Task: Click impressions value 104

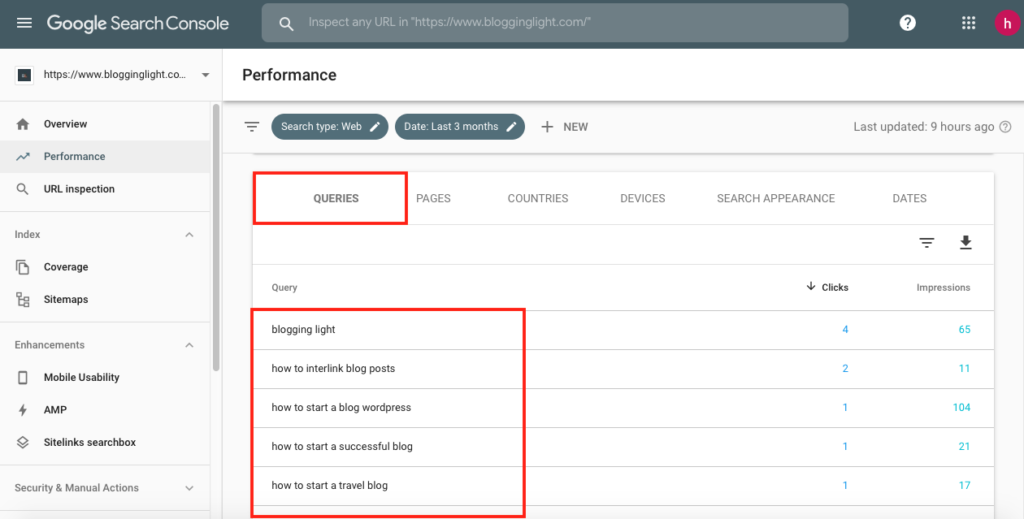Action: click(961, 407)
